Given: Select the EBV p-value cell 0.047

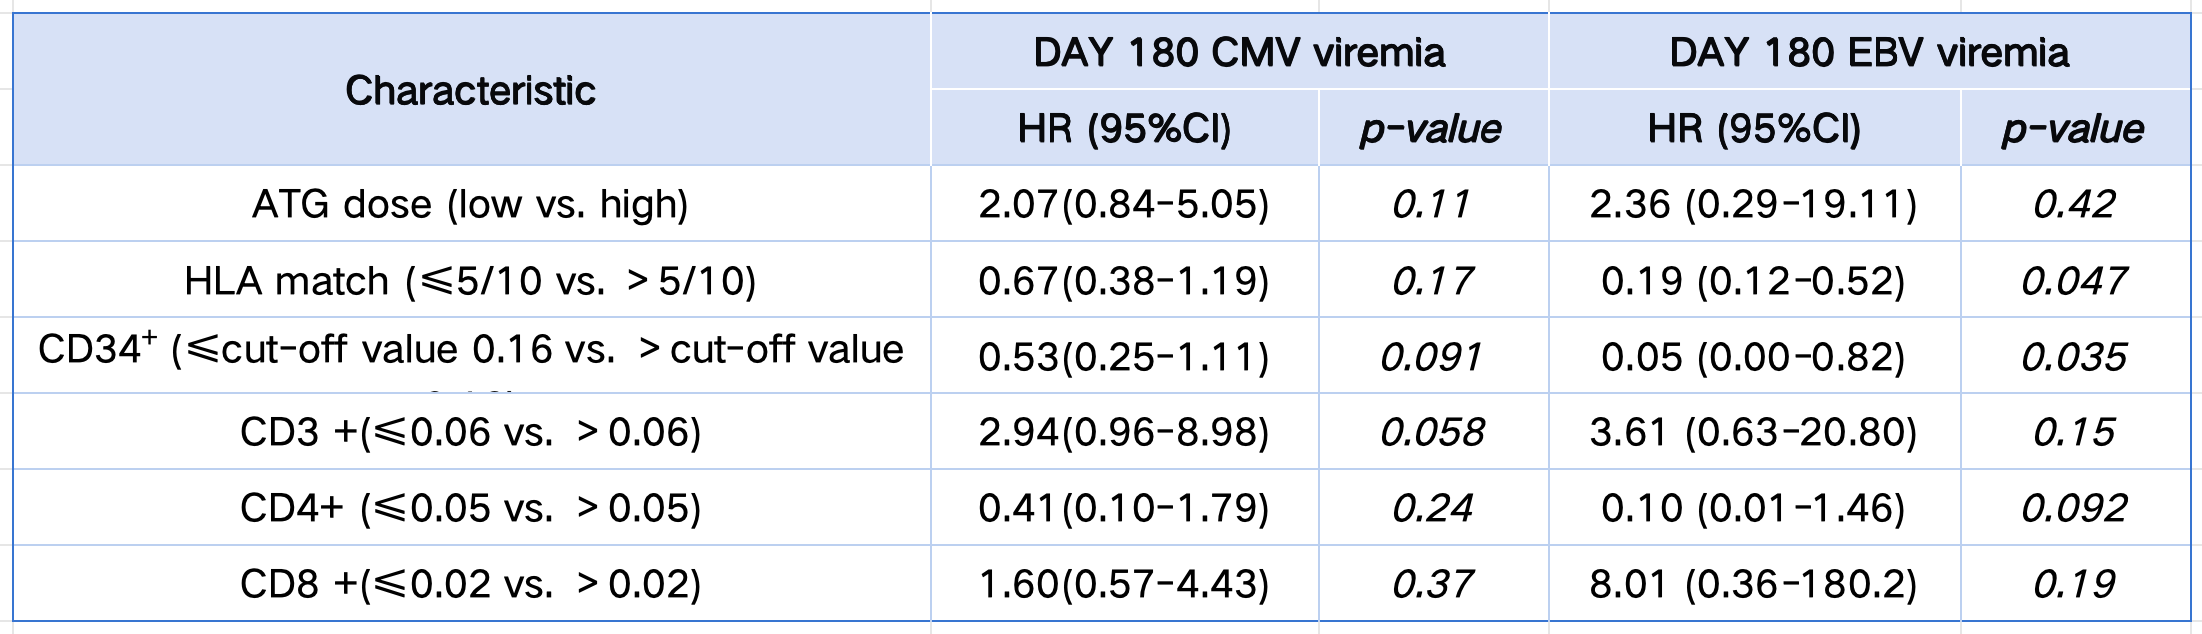Looking at the screenshot, I should (2074, 281).
